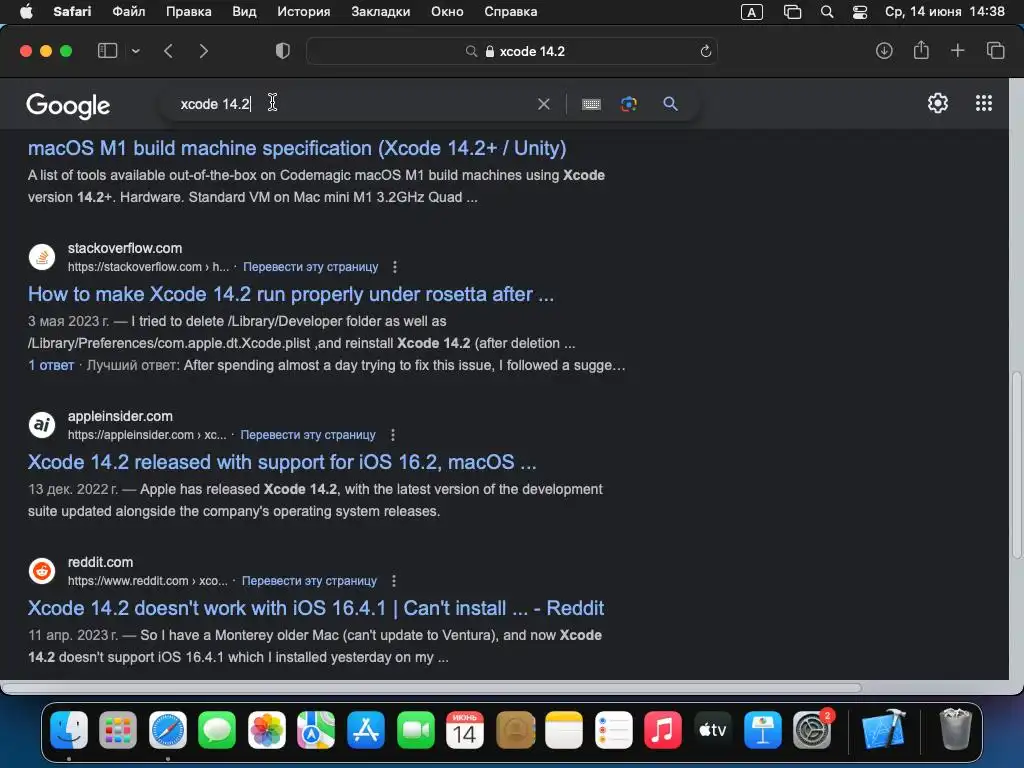Open the privacy report shield icon
The image size is (1024, 768).
283,51
